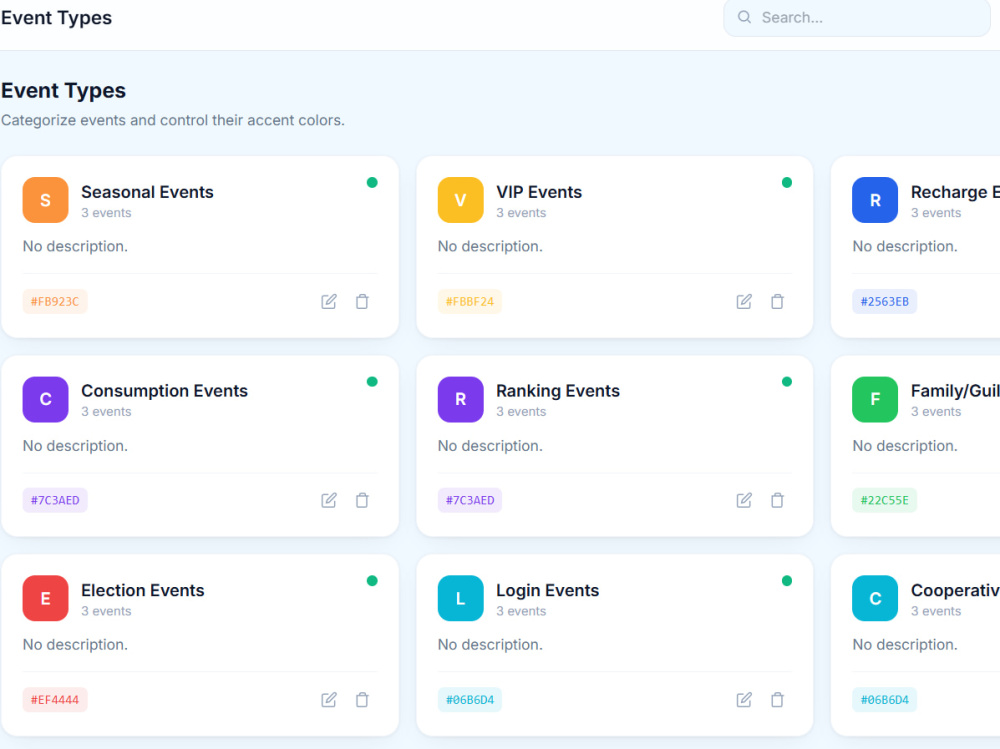The width and height of the screenshot is (1000, 749).
Task: Click the Cooperative #06B6D4 color chip
Action: point(885,700)
